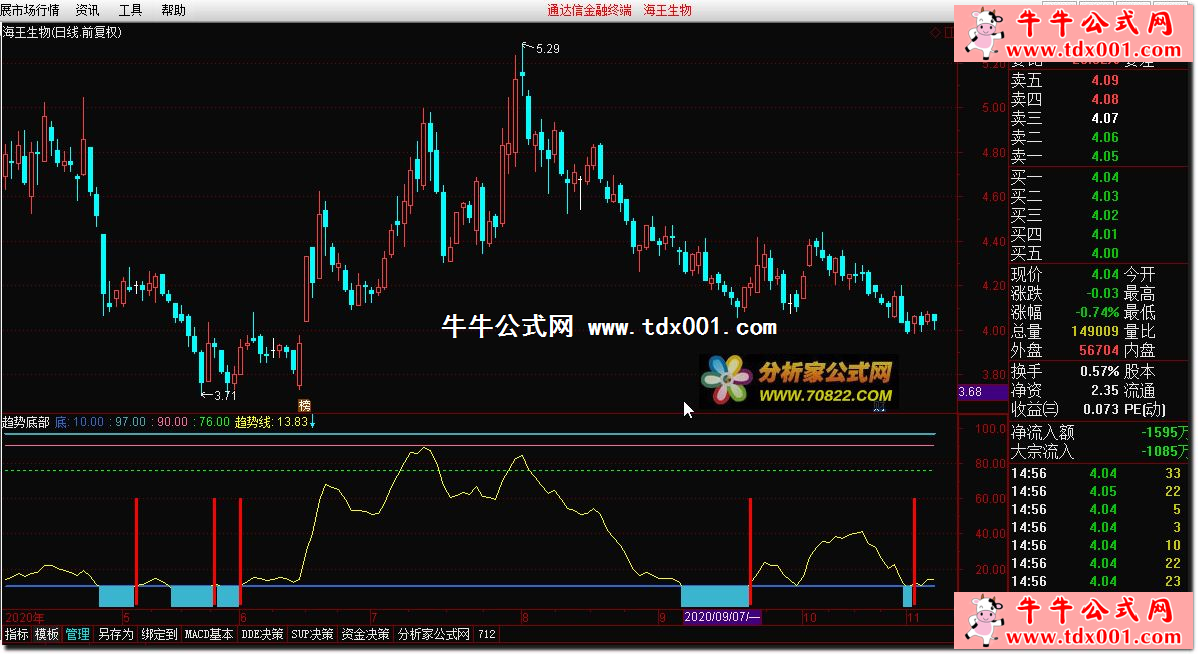Open the 资讯 menu

[x=87, y=10]
